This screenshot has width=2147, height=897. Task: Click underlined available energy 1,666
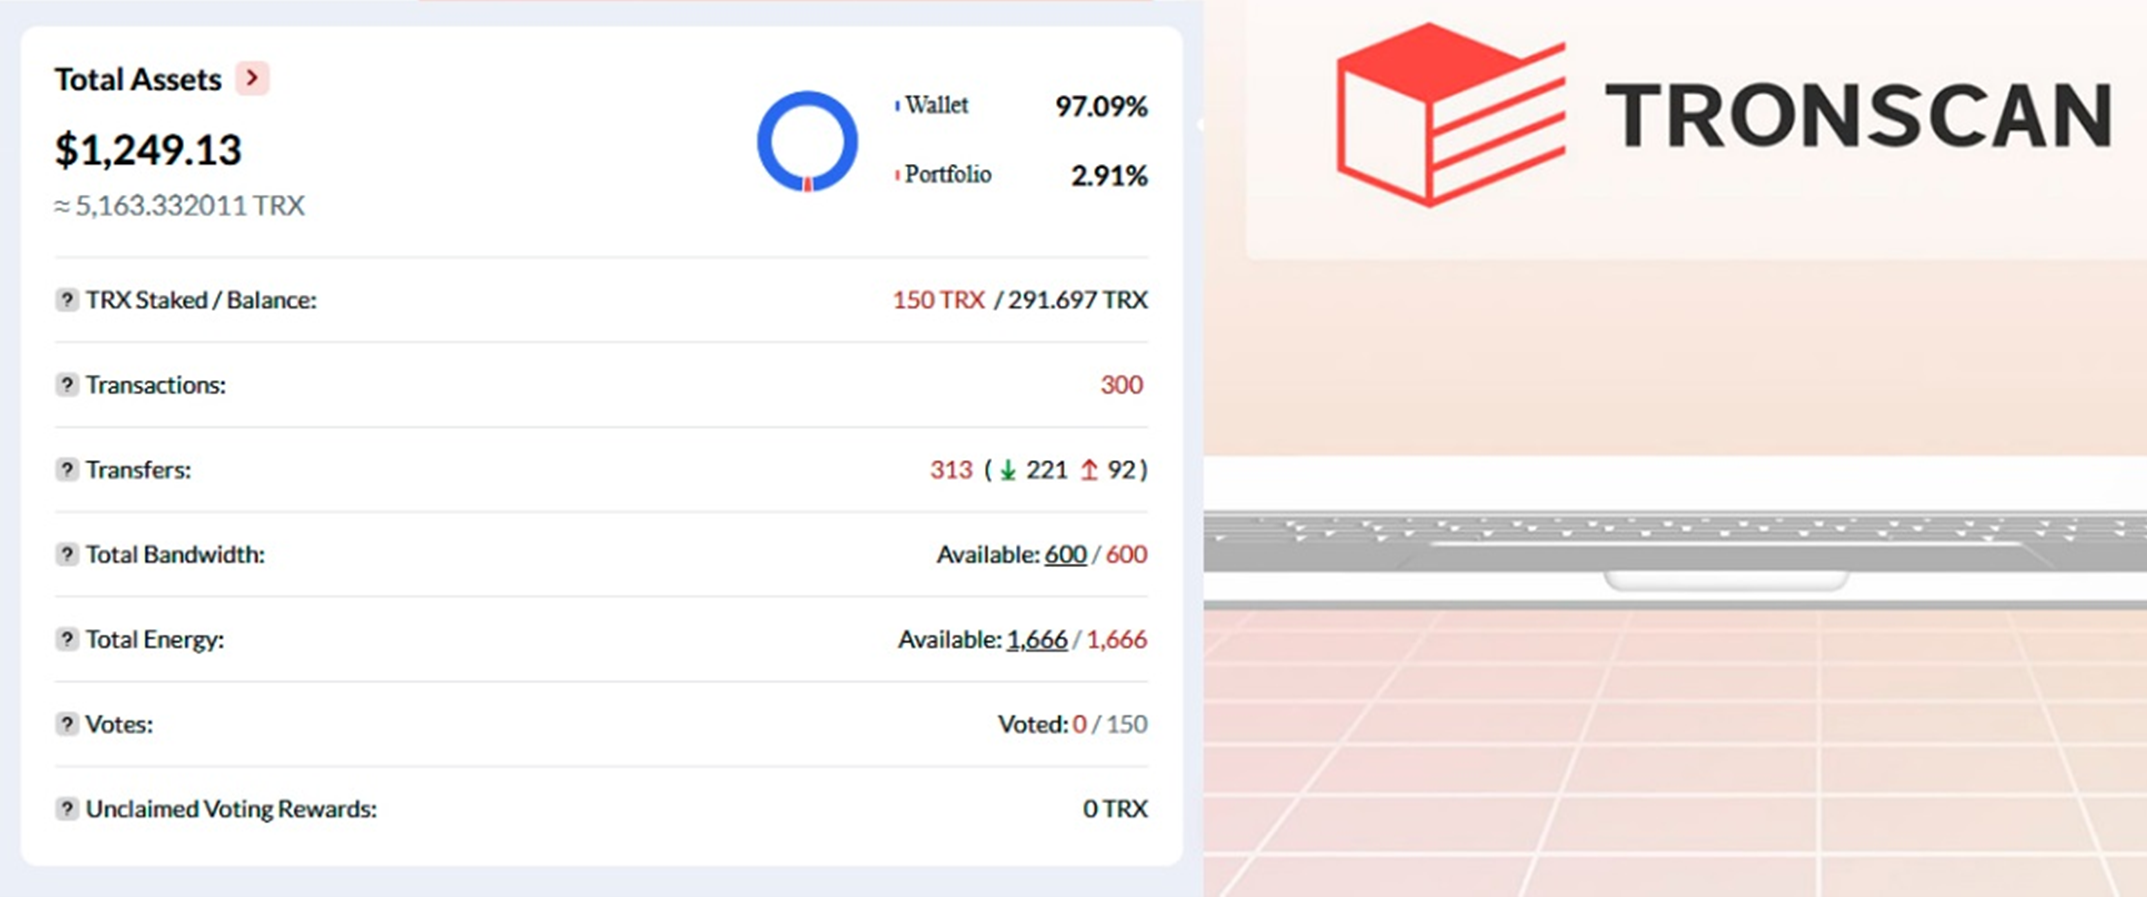pos(1037,639)
